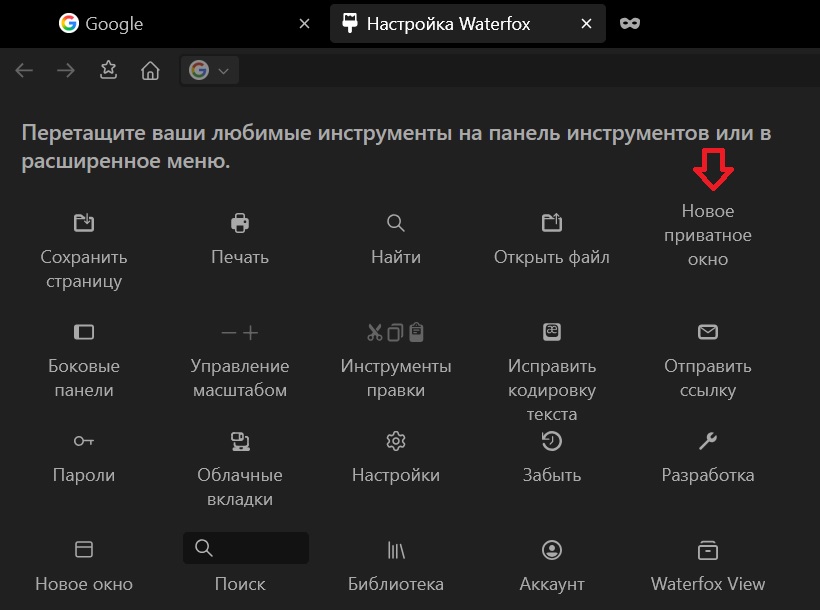Close the Настройка Waterfox tab
Viewport: 820px width, 610px height.
click(x=587, y=24)
